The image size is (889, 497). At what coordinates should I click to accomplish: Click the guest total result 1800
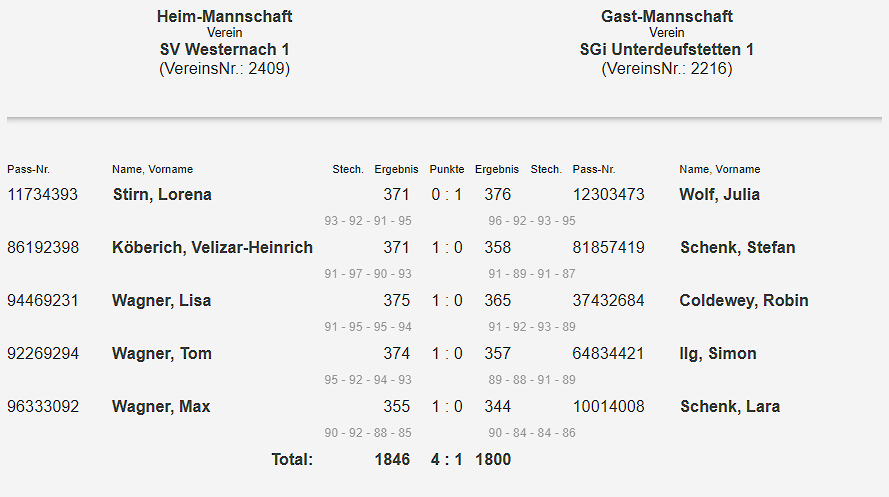(493, 460)
